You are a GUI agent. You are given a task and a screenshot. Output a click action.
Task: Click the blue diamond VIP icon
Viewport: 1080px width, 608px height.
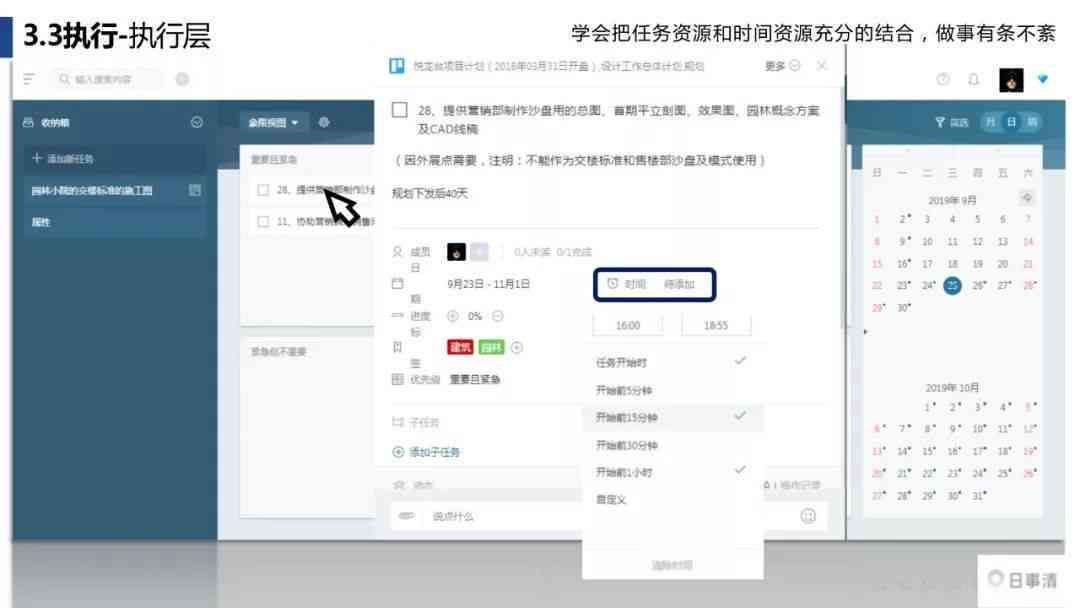[x=1043, y=79]
